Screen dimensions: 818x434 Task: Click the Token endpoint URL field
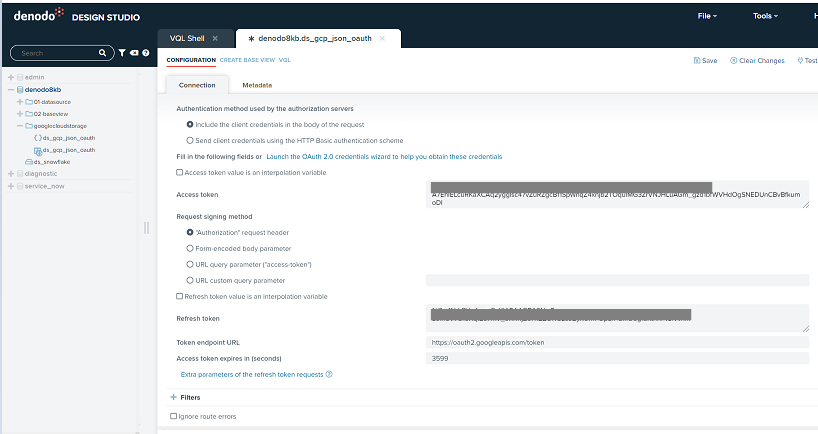pyautogui.click(x=618, y=343)
